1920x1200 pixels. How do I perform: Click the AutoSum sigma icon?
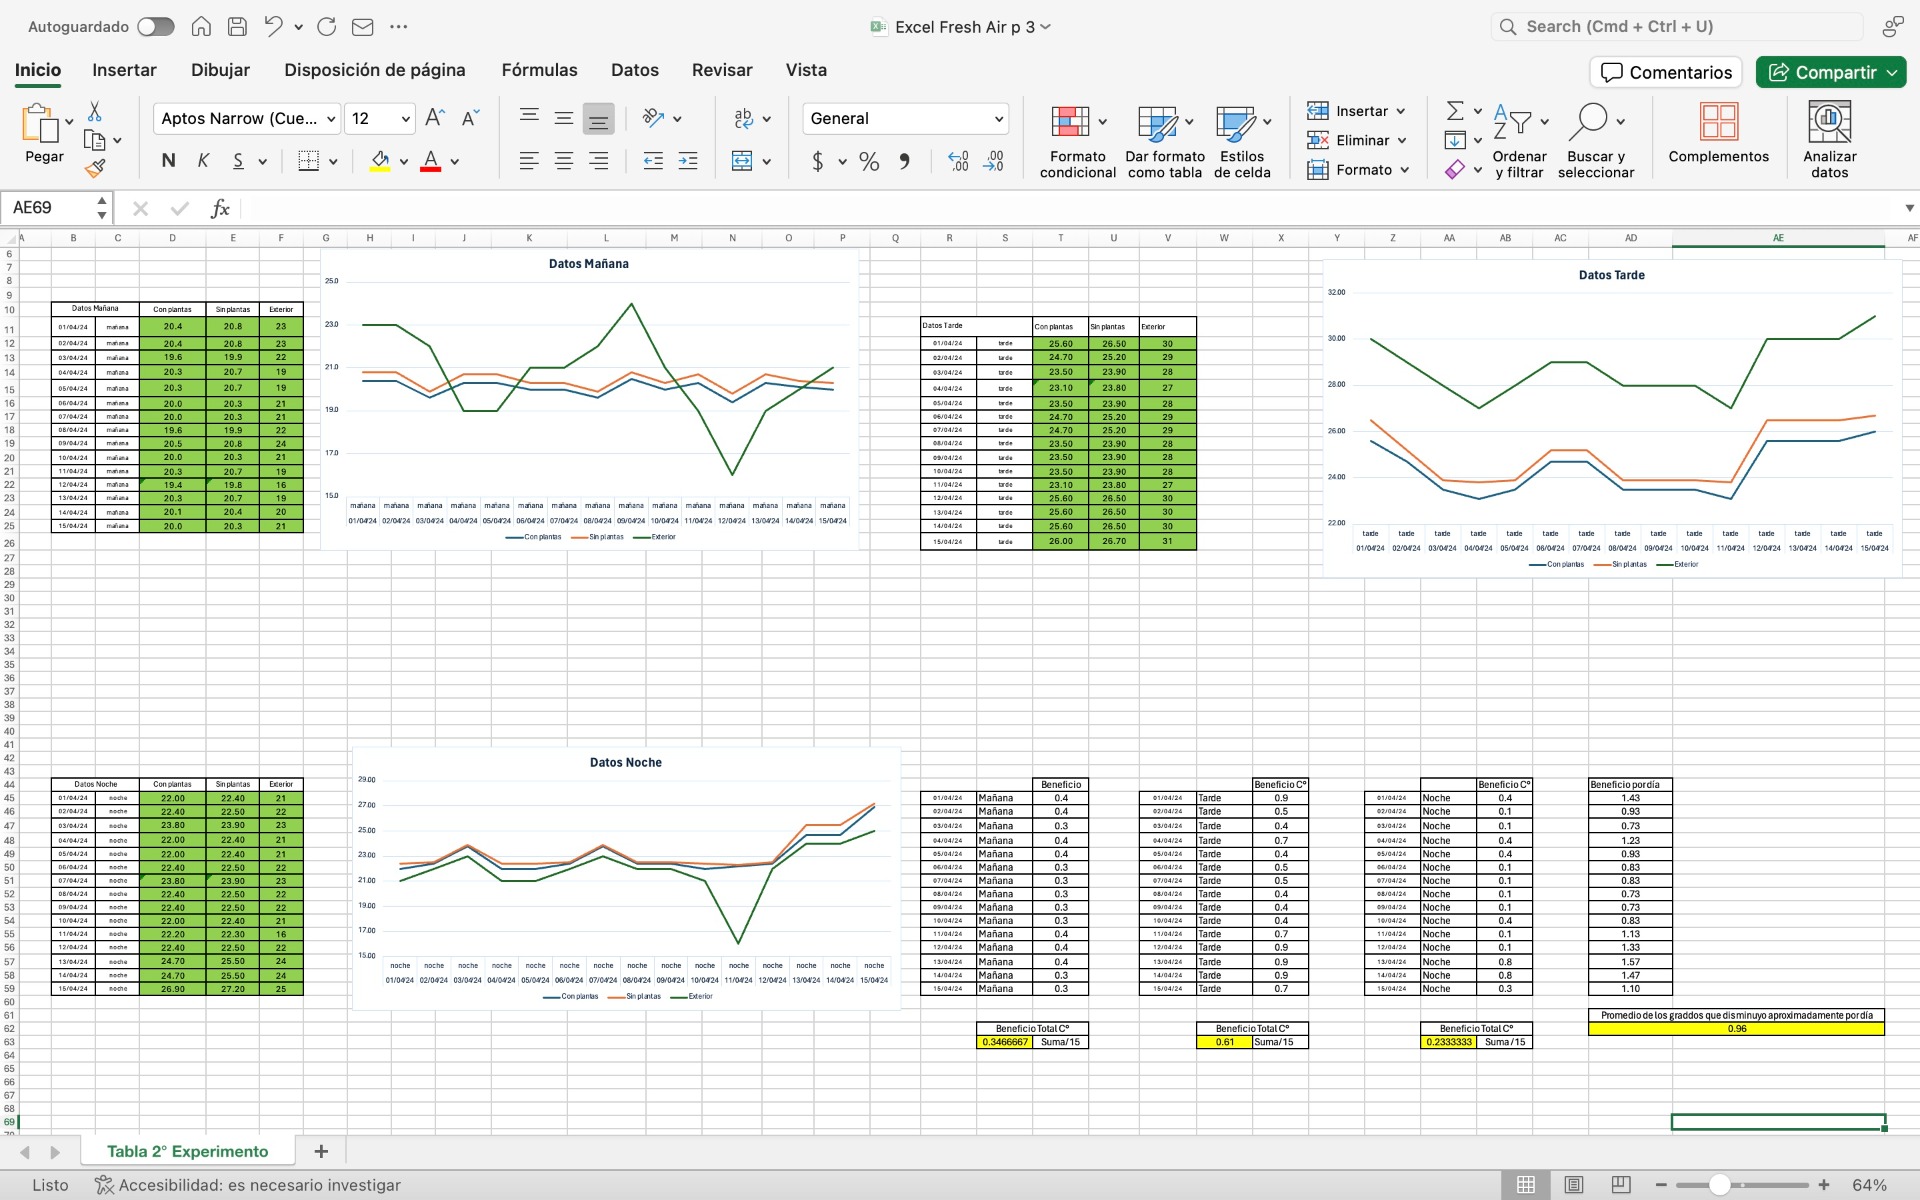click(1455, 111)
